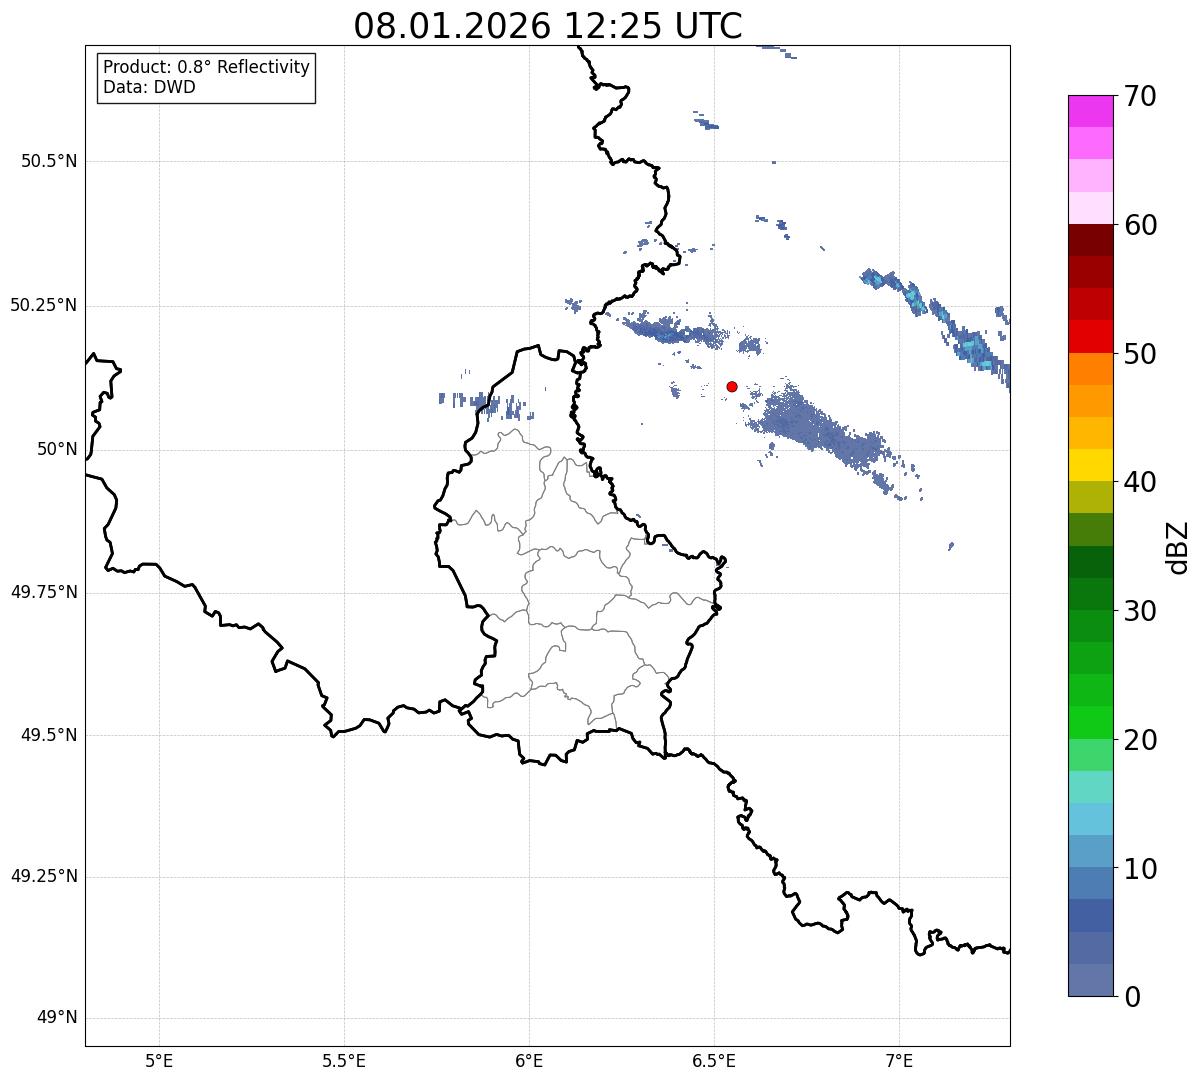The image size is (1202, 1081).
Task: Click the 6°E longitude label
Action: [x=529, y=1061]
